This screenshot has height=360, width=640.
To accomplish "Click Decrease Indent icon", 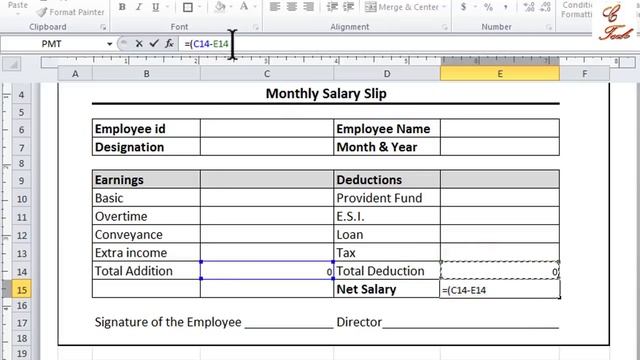I will [333, 7].
